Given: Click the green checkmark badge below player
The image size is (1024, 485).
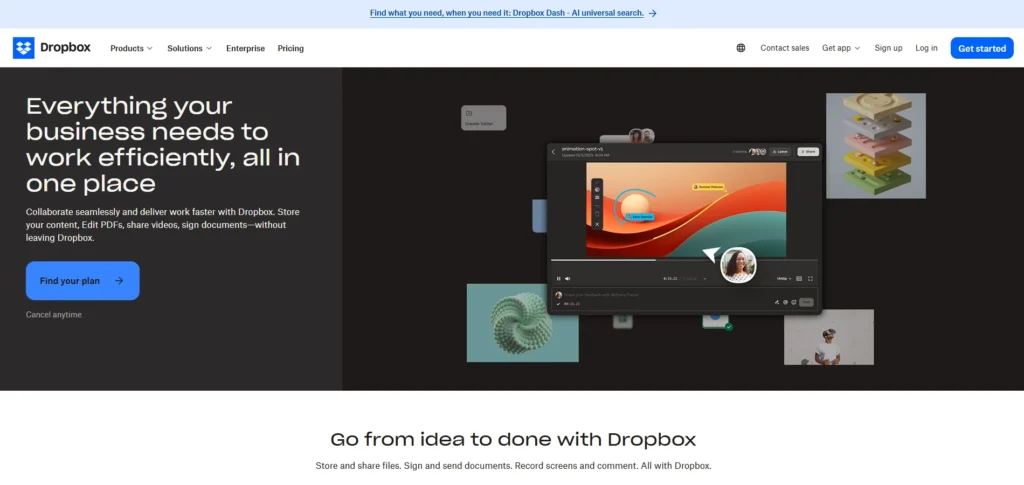Looking at the screenshot, I should [x=729, y=326].
